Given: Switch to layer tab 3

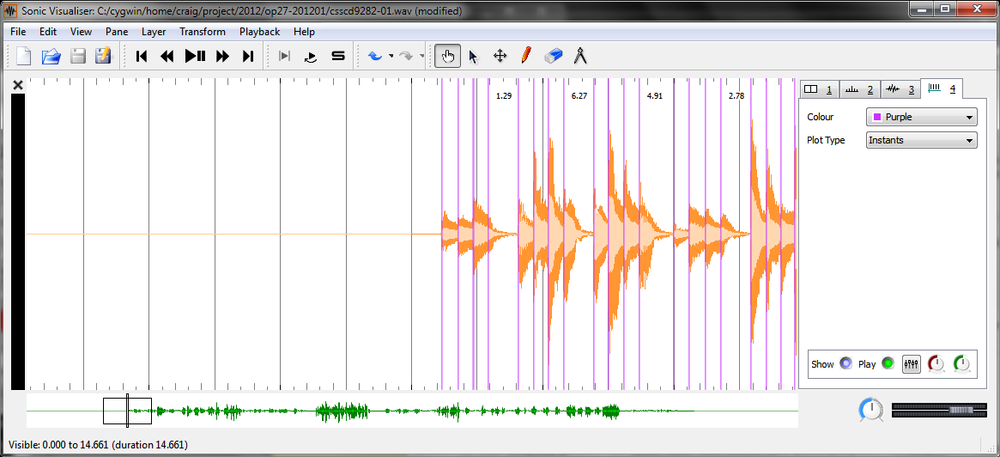Looking at the screenshot, I should pos(902,90).
